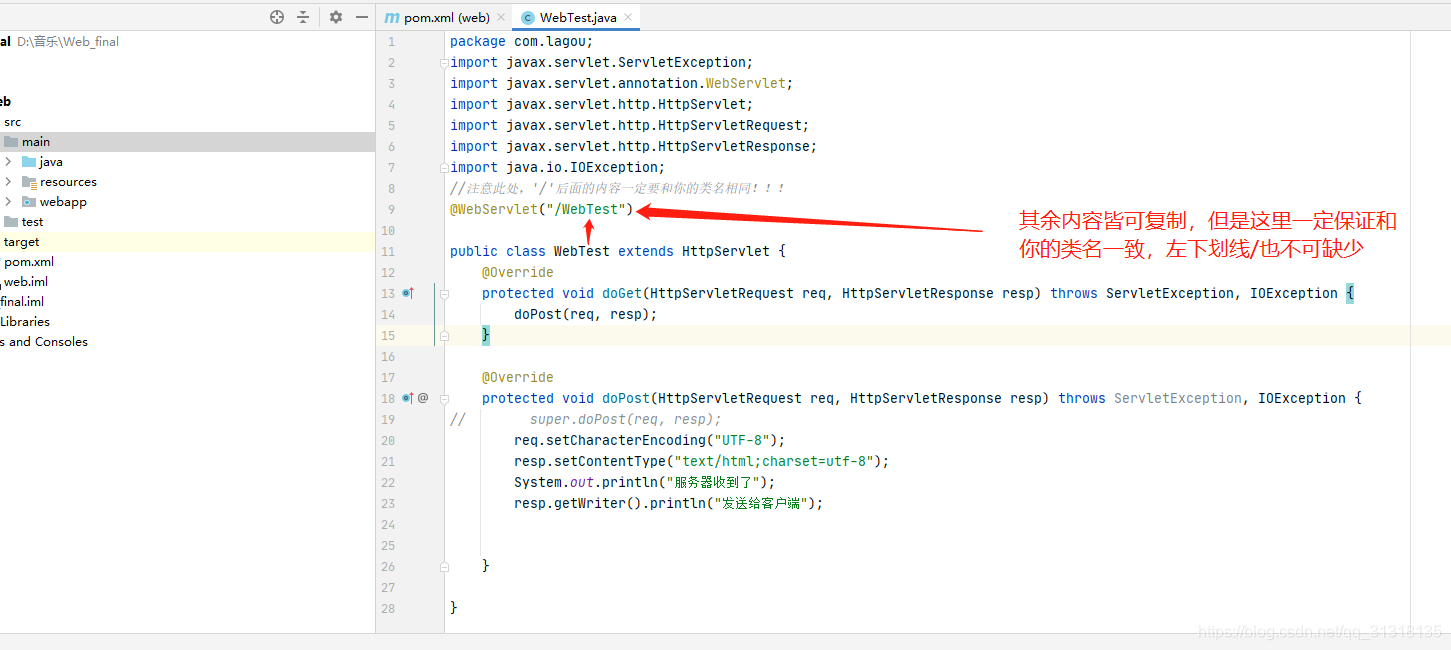The width and height of the screenshot is (1451, 650).
Task: Toggle the import block fold on line 2
Action: click(444, 63)
